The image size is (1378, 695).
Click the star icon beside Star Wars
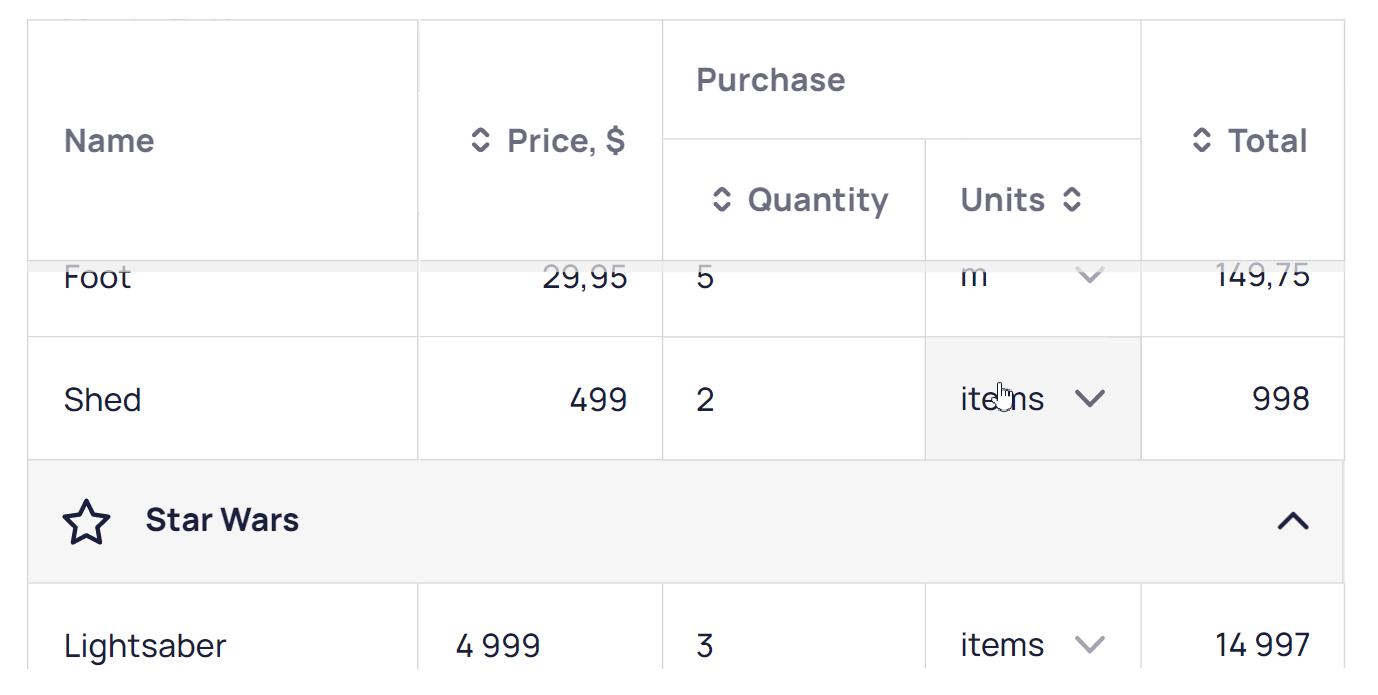point(86,522)
